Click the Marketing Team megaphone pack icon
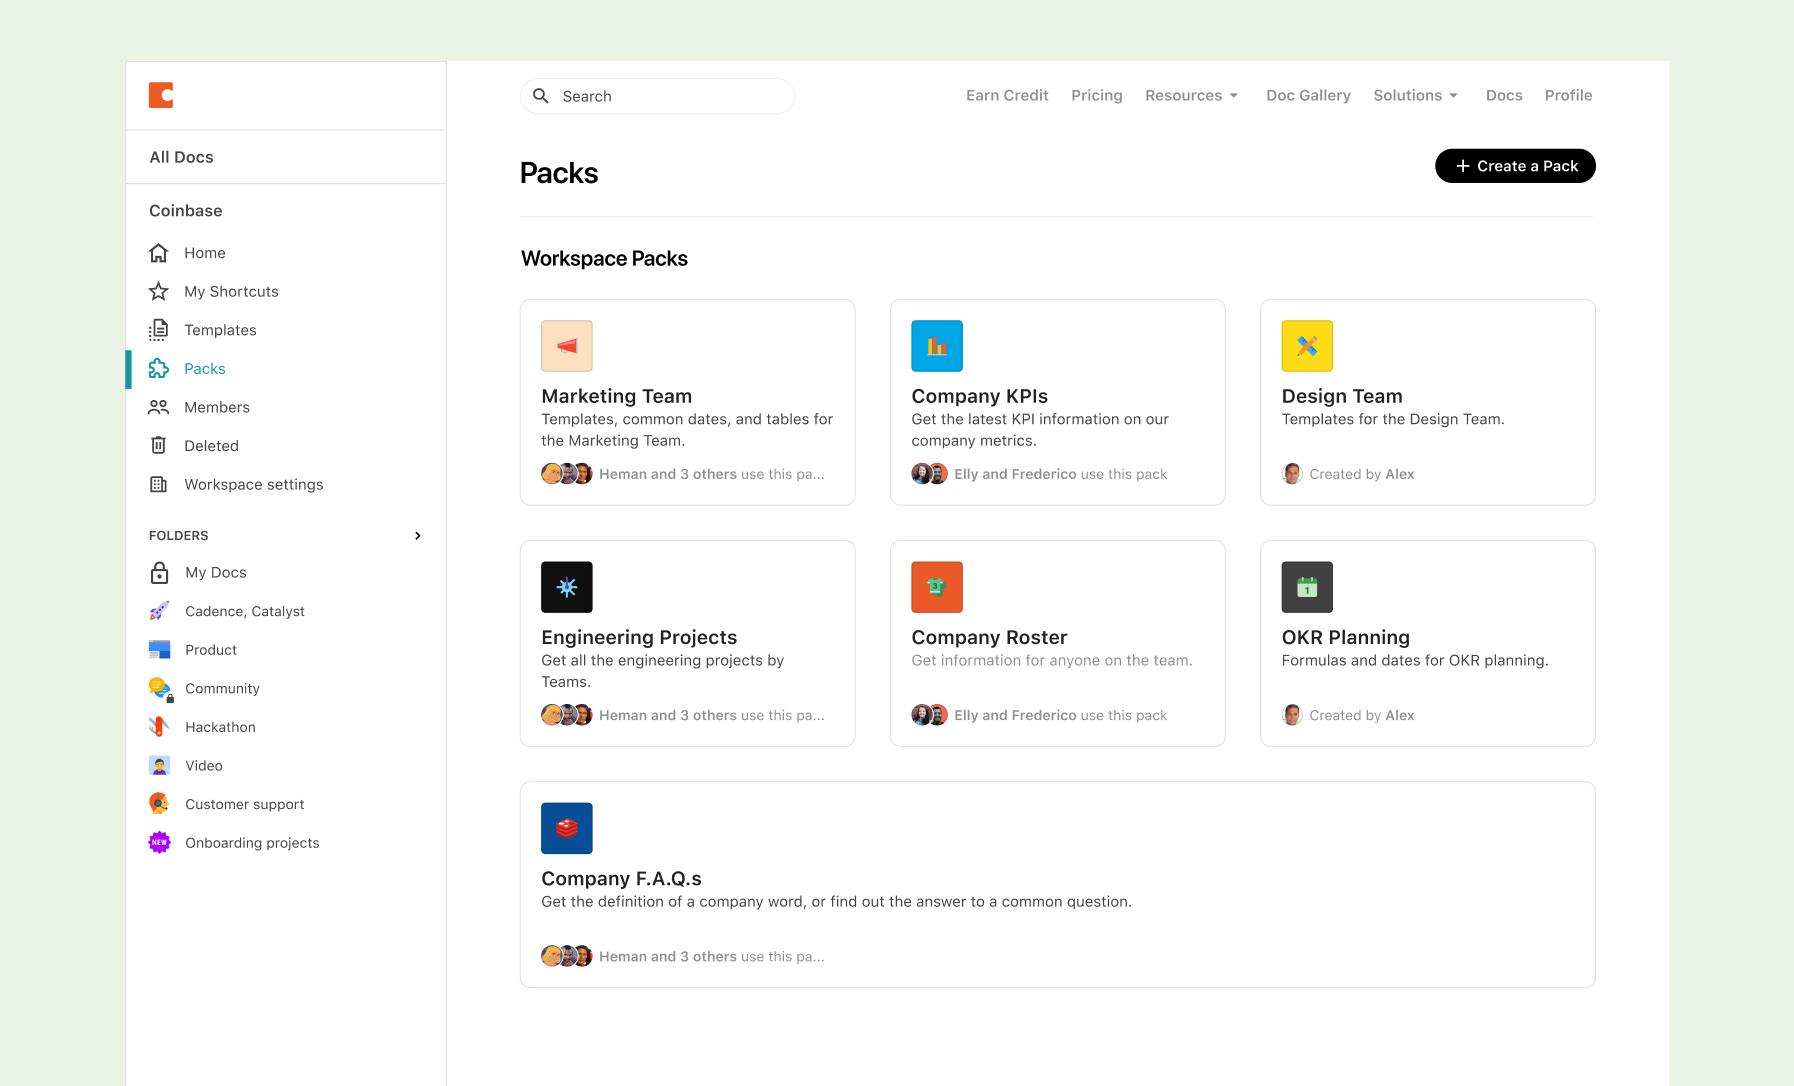Screen dimensions: 1794x1086 tap(567, 346)
